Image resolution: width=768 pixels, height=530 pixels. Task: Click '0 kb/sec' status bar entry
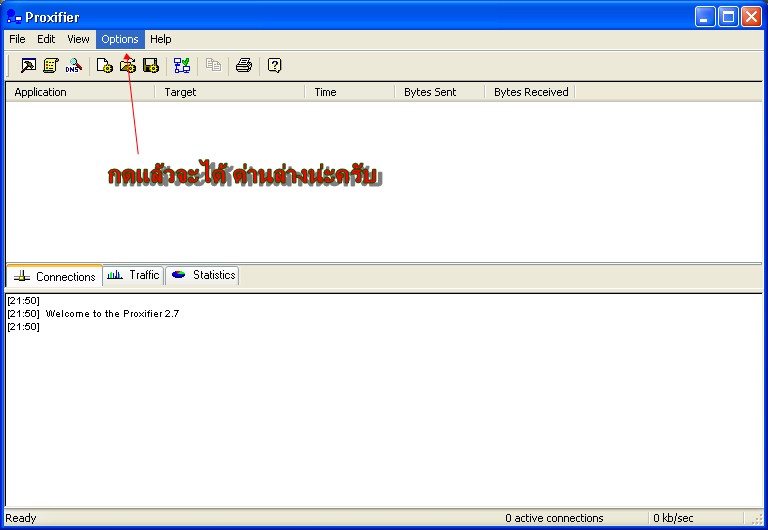[x=673, y=518]
